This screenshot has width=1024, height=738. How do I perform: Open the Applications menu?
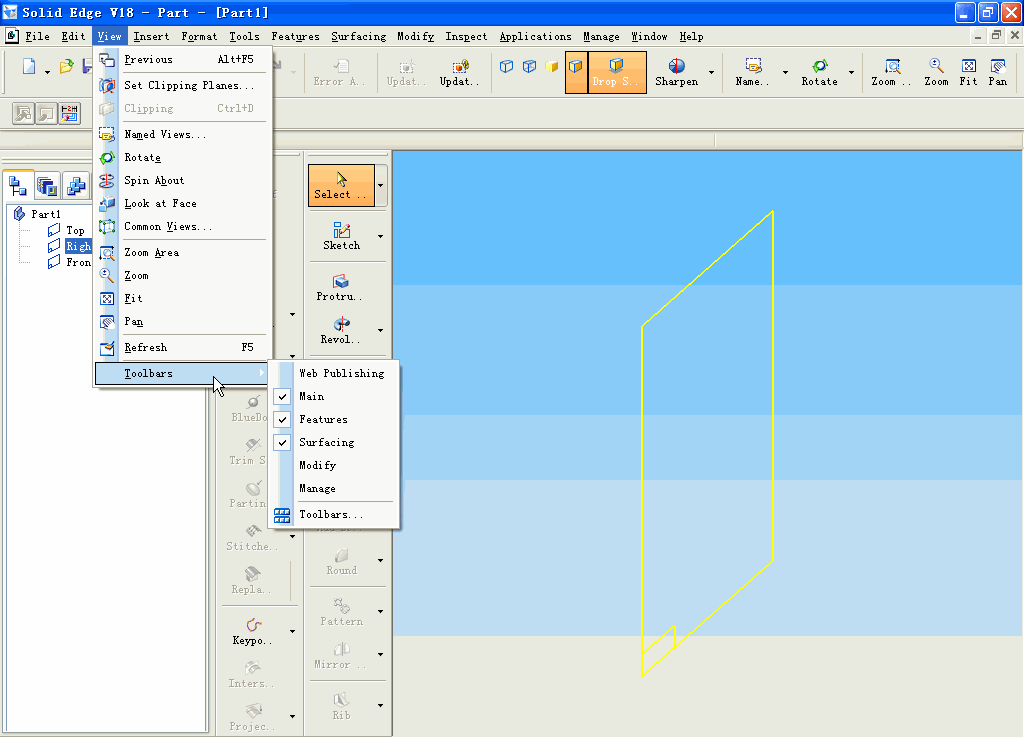coord(536,37)
